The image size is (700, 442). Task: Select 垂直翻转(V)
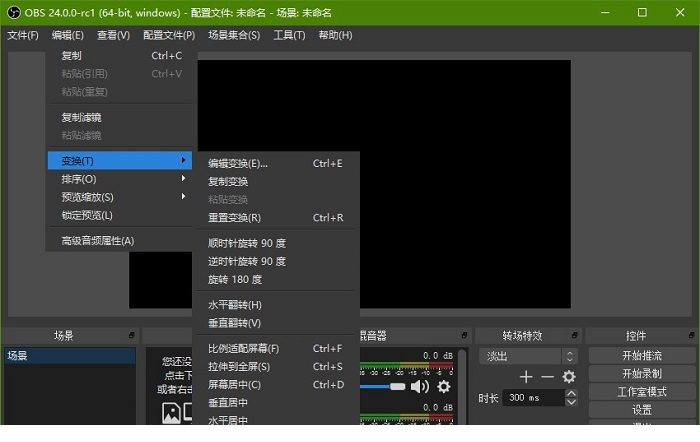[276, 323]
